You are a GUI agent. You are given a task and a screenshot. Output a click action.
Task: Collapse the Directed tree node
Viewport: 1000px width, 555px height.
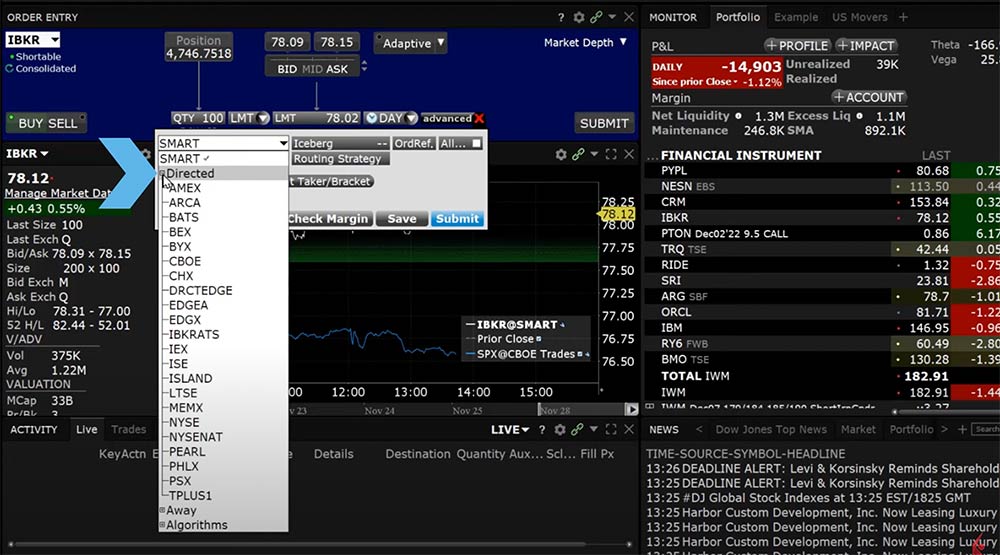point(162,174)
